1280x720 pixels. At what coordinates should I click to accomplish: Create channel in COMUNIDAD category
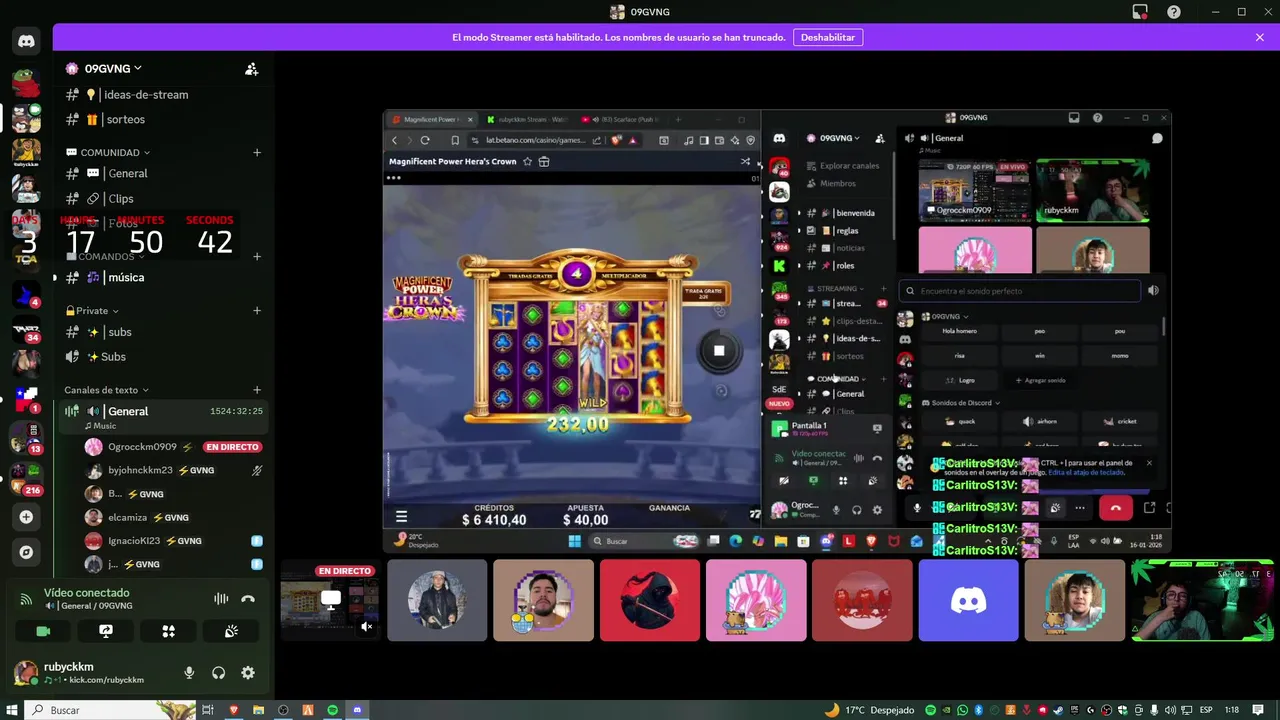click(x=257, y=153)
